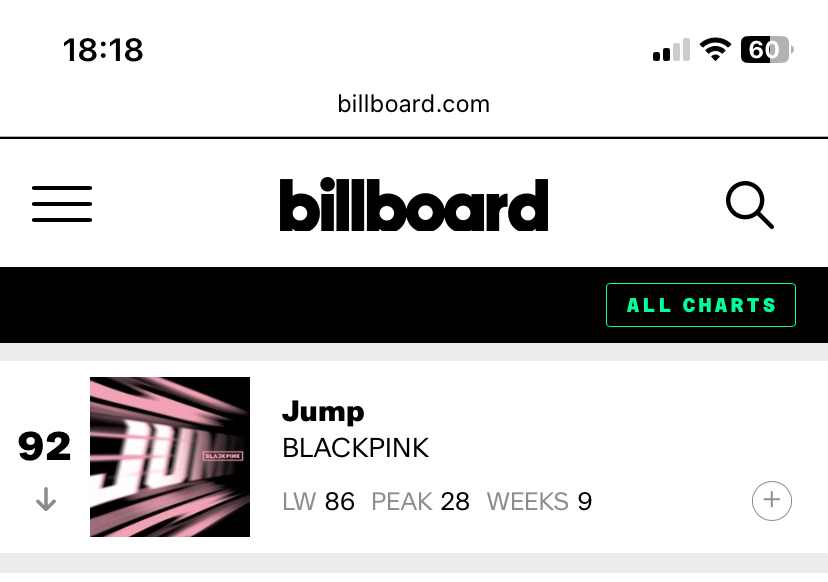Select the Jump song title
Image resolution: width=828 pixels, height=582 pixels.
pyautogui.click(x=323, y=411)
